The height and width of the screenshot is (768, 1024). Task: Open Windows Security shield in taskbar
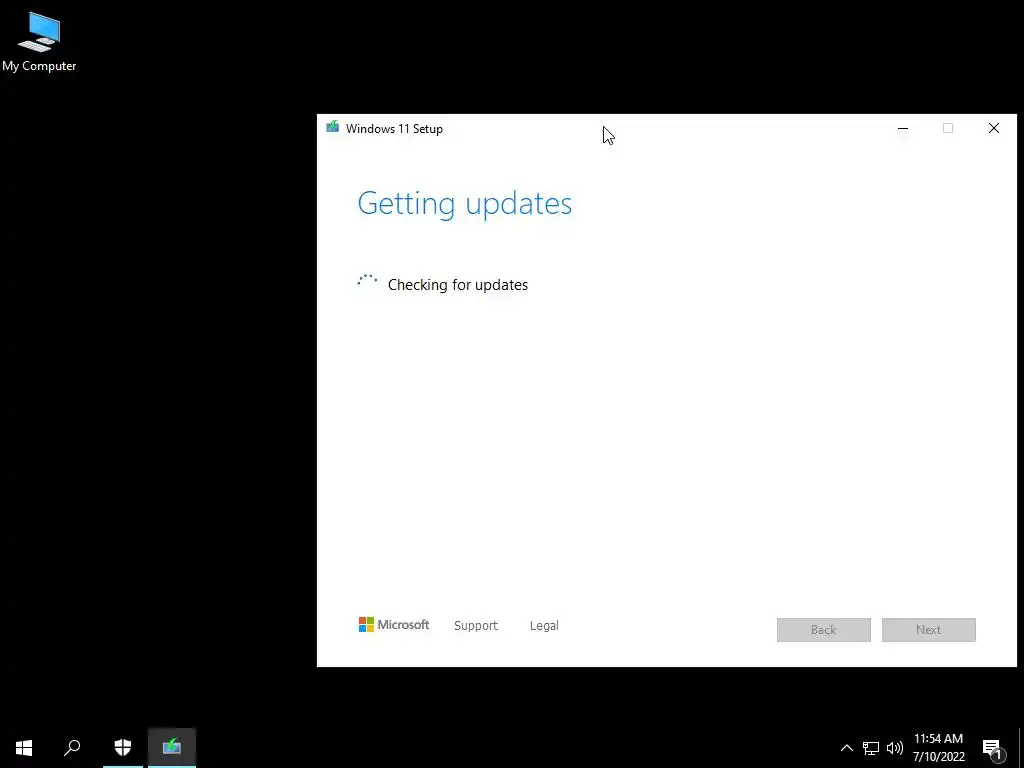pos(123,748)
